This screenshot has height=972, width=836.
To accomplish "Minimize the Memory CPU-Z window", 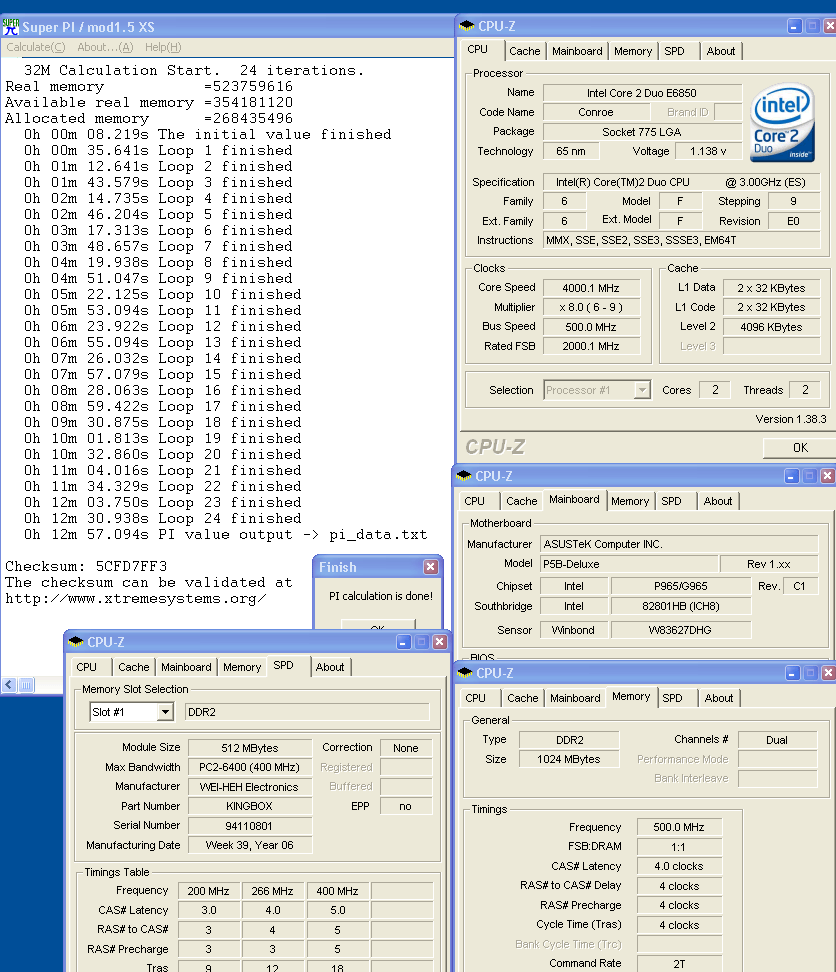I will tap(793, 673).
